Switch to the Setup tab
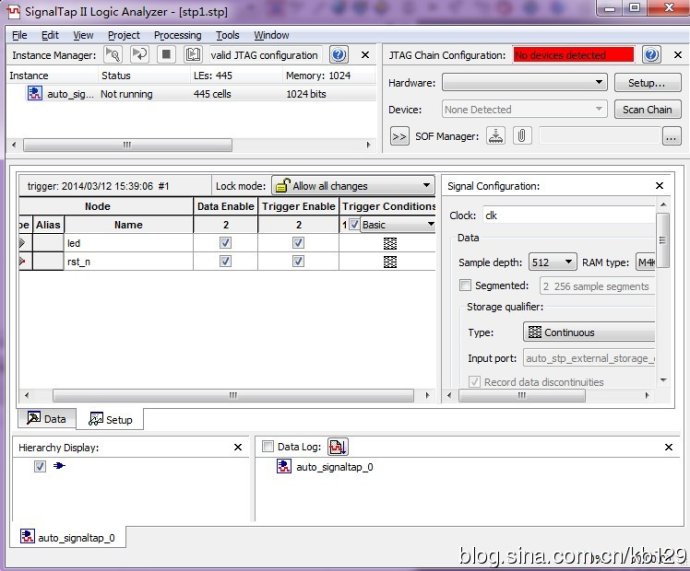This screenshot has width=690, height=571. 110,419
